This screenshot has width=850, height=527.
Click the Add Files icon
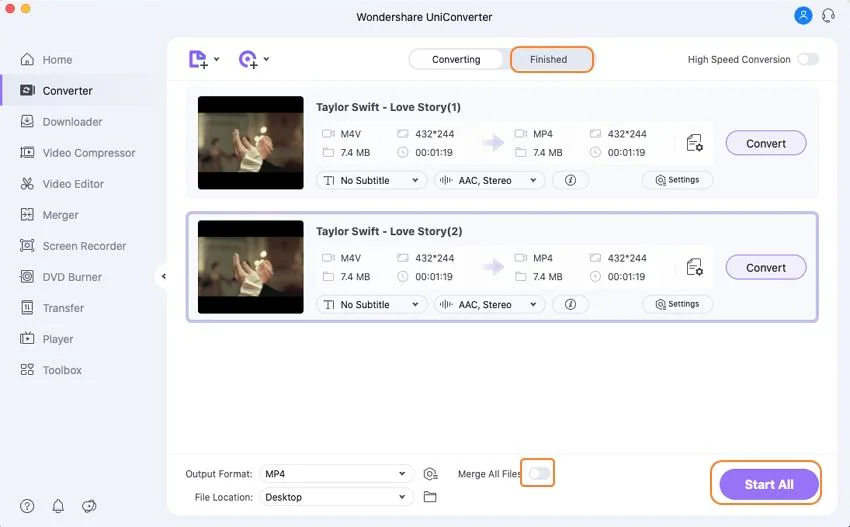tap(199, 60)
